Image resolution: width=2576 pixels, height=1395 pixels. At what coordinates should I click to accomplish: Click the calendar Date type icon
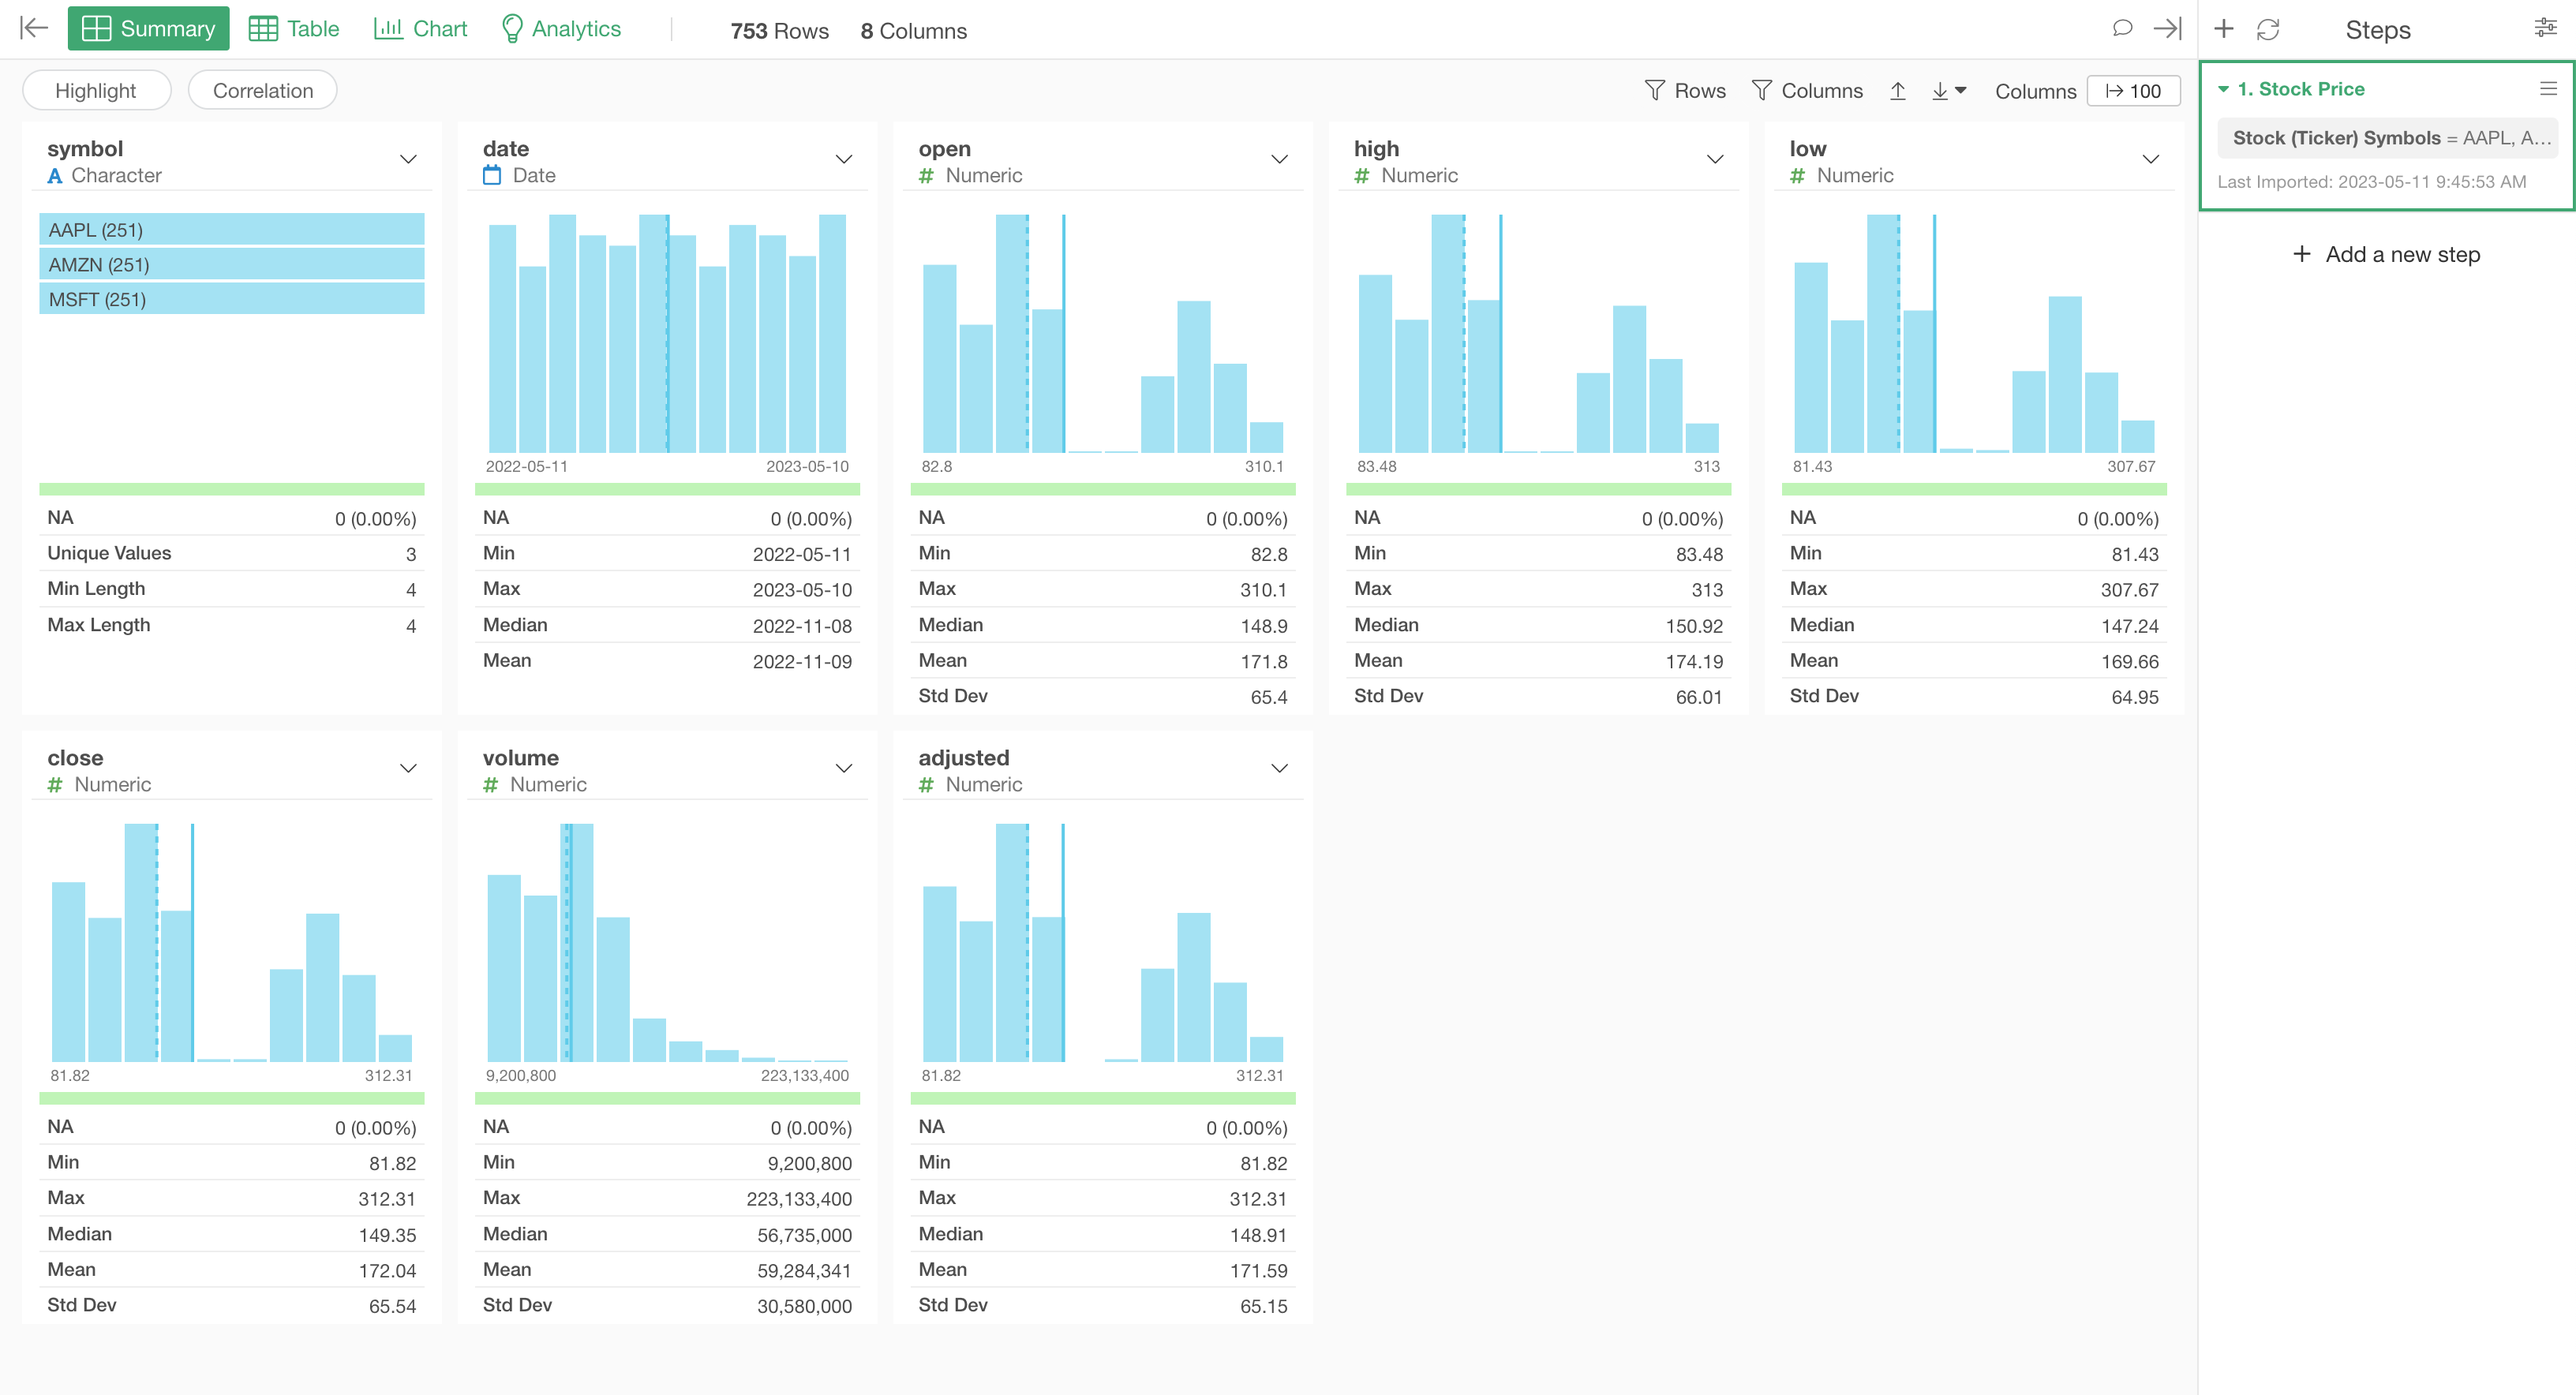492,175
